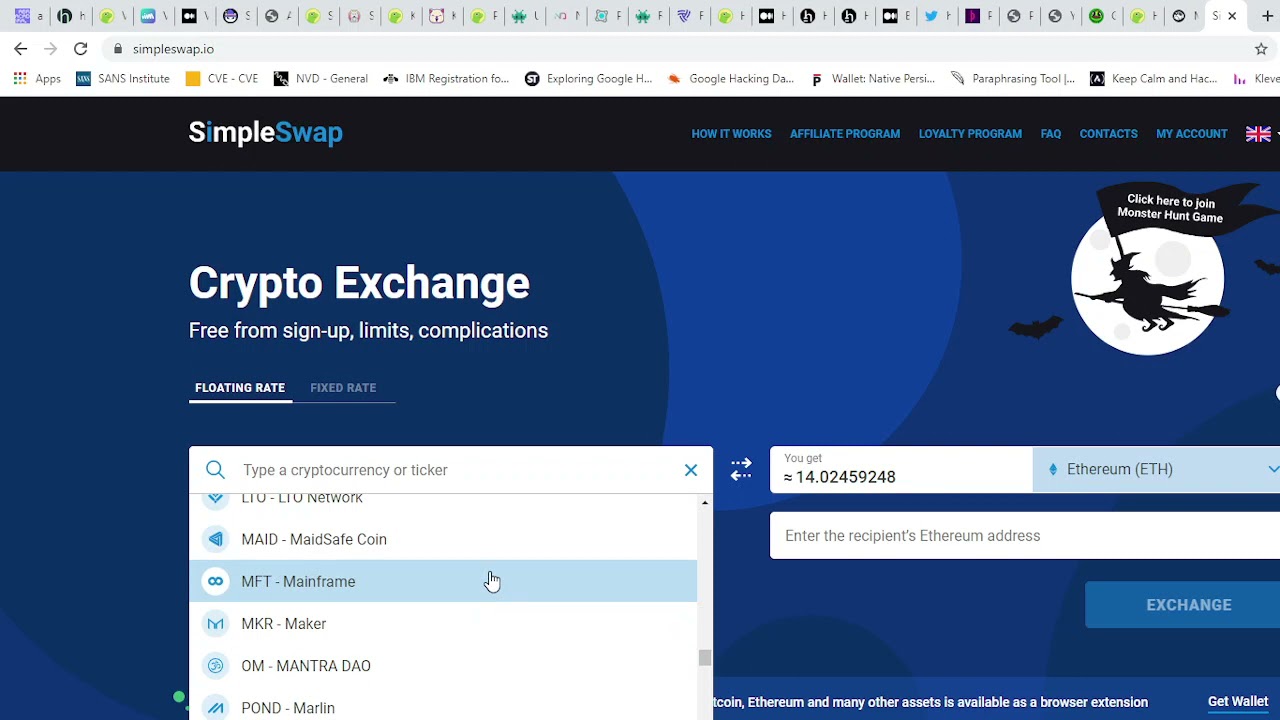Open the Google Hacking Da... bookmark

(730, 79)
